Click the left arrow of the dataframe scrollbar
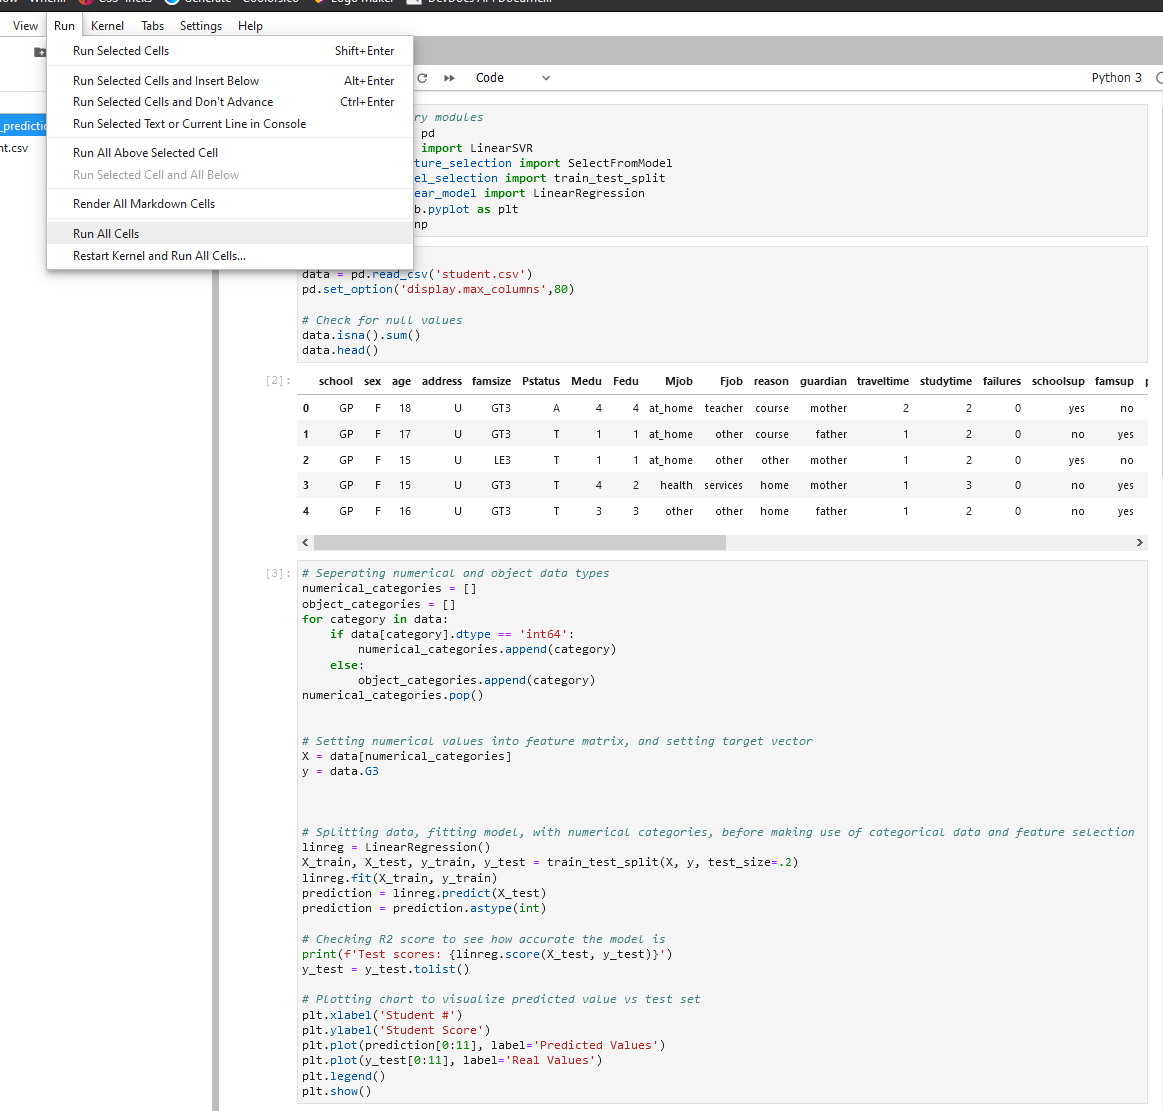Screen dimensions: 1163x1111 (x=305, y=543)
